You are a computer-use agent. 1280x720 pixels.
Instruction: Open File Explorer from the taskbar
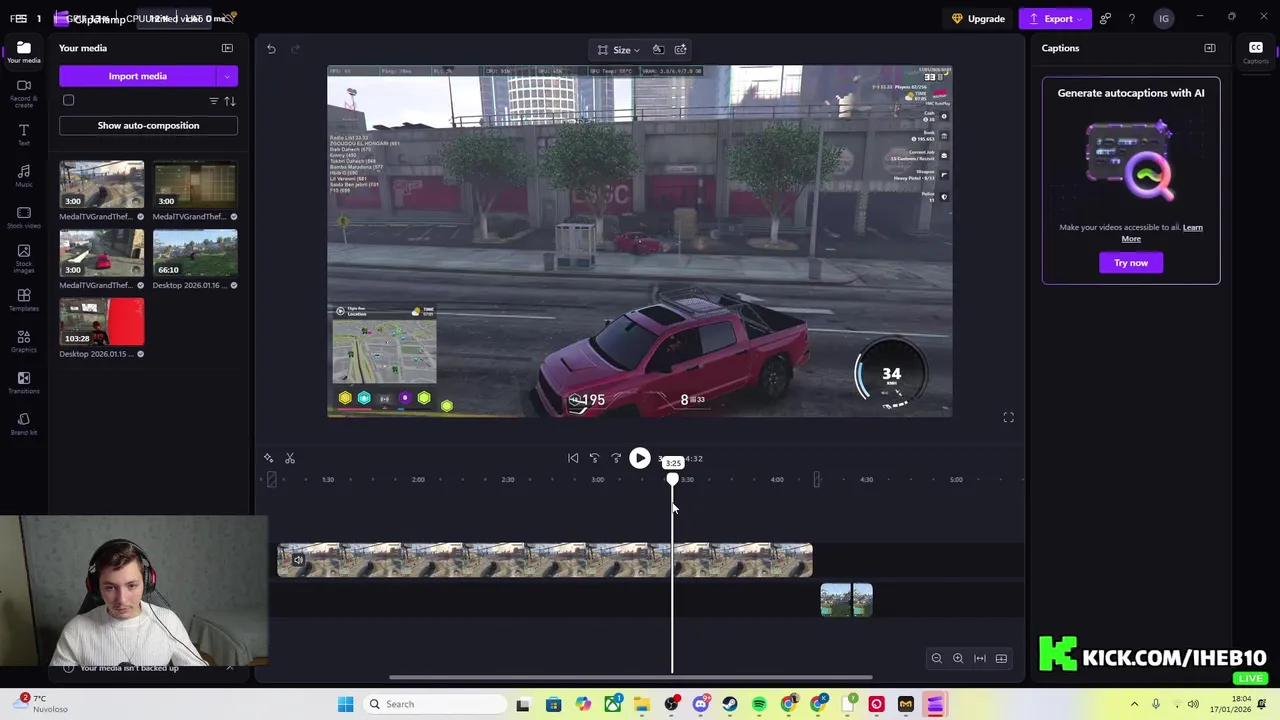(641, 704)
